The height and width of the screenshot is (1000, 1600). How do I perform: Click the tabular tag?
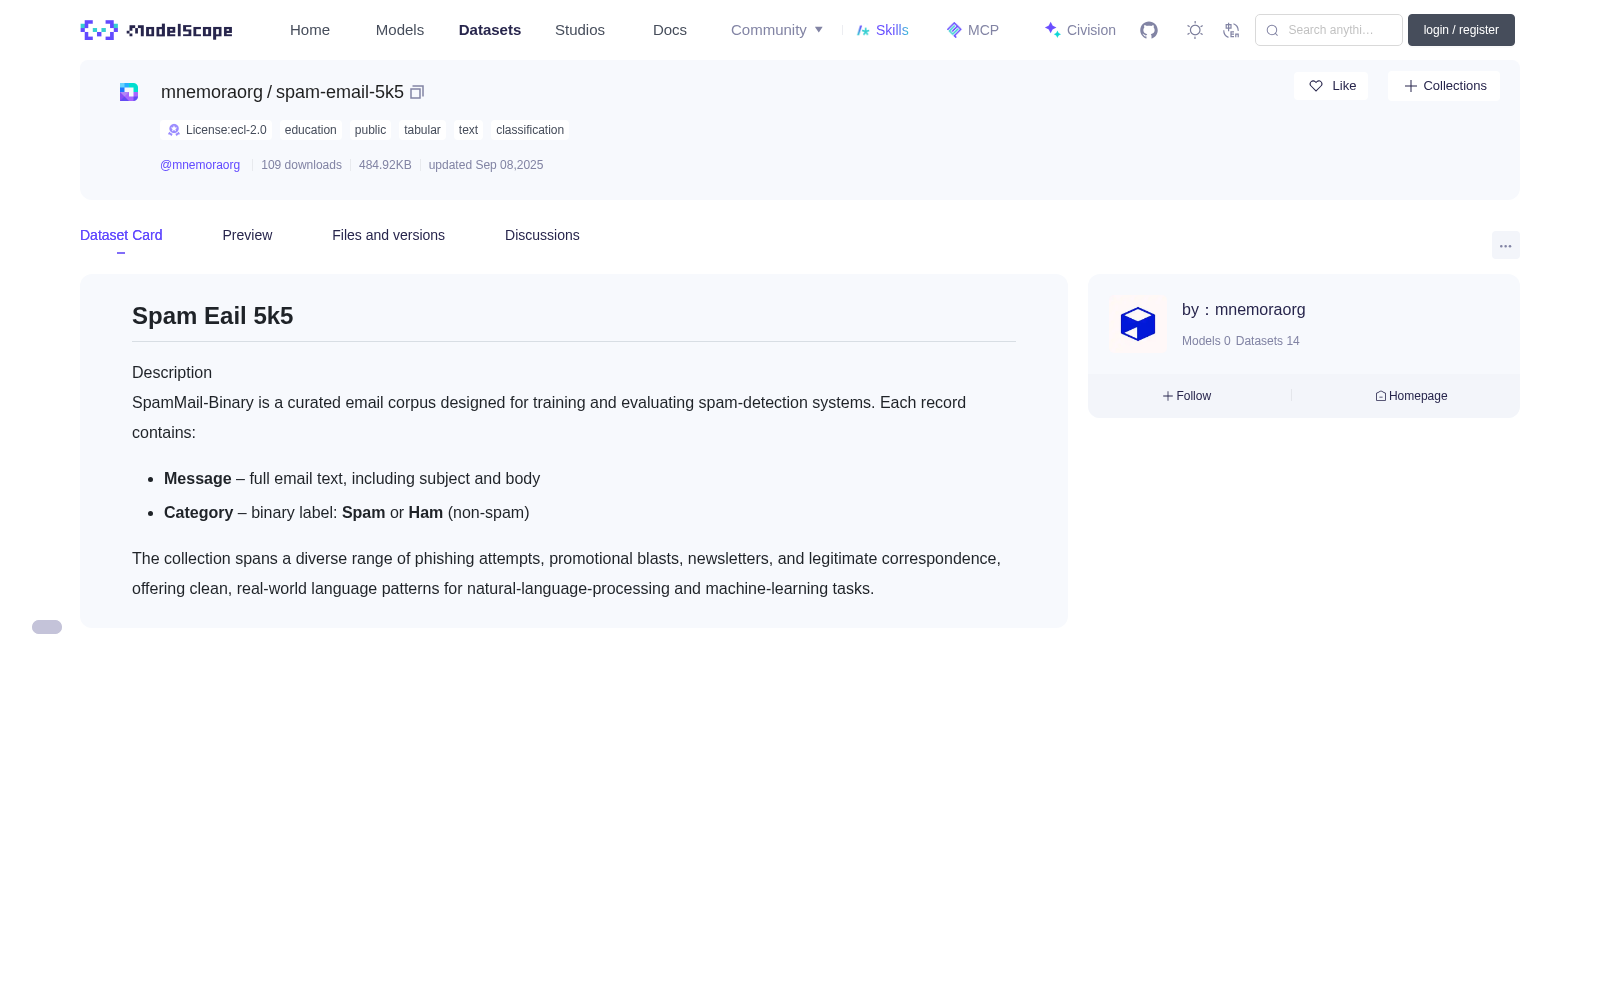click(x=422, y=130)
